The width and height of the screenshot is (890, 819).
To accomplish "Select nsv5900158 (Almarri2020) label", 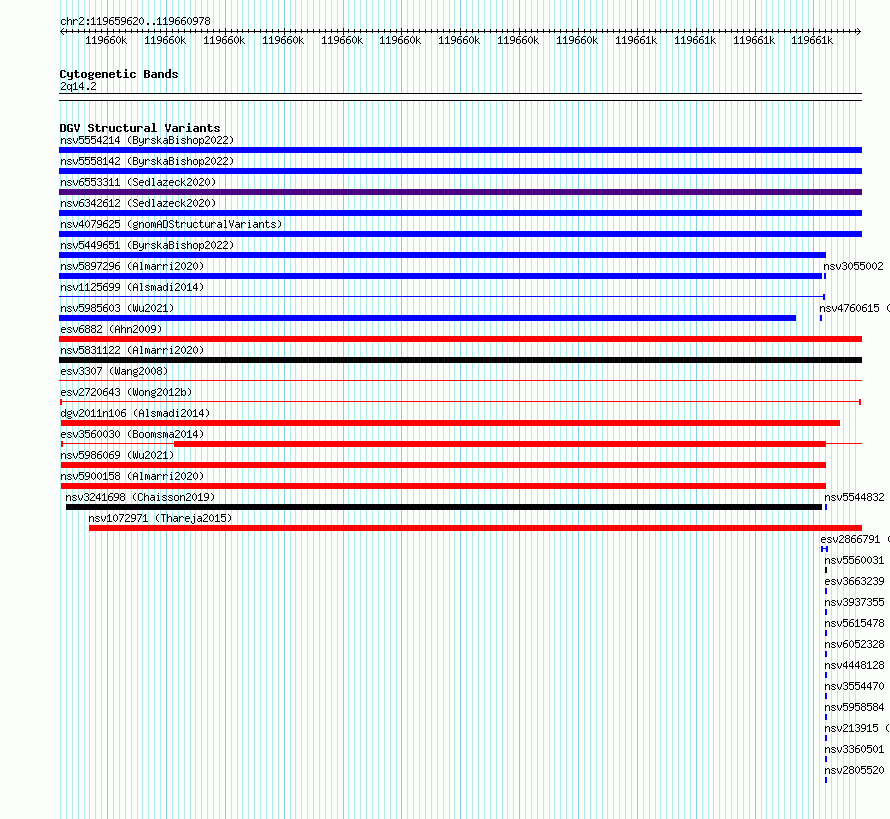I will (132, 476).
